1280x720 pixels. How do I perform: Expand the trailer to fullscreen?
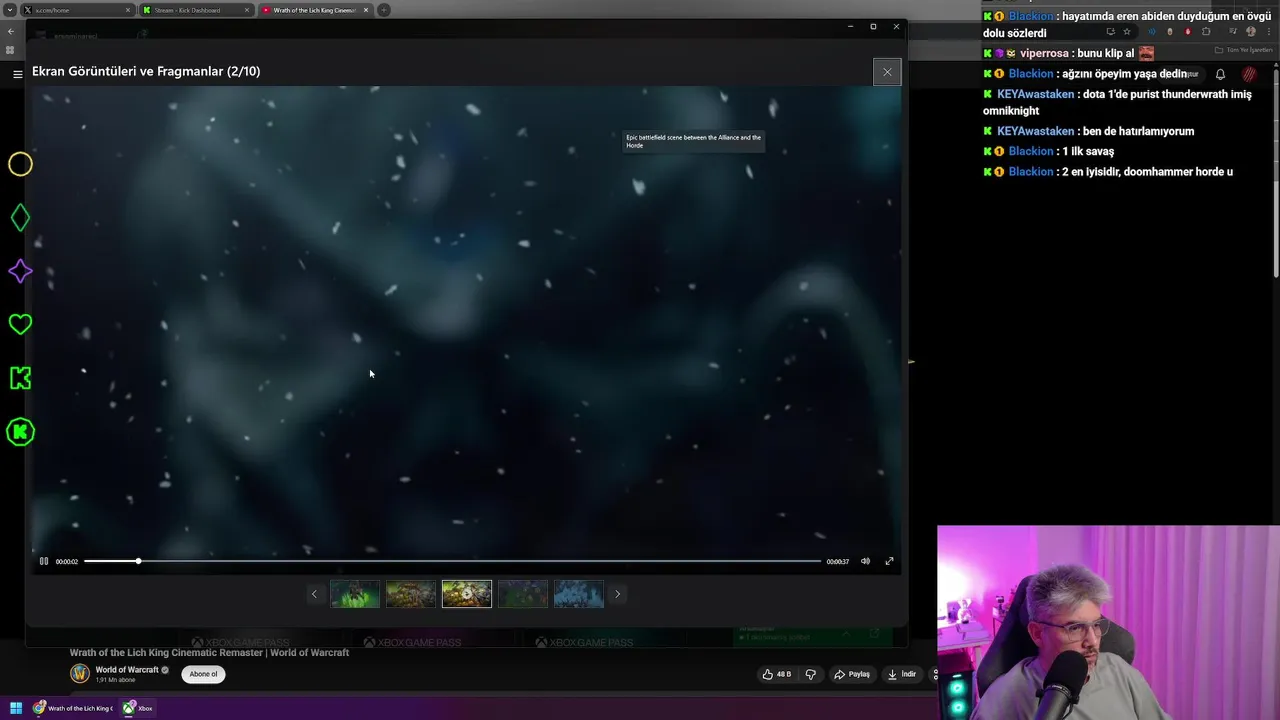click(x=889, y=561)
